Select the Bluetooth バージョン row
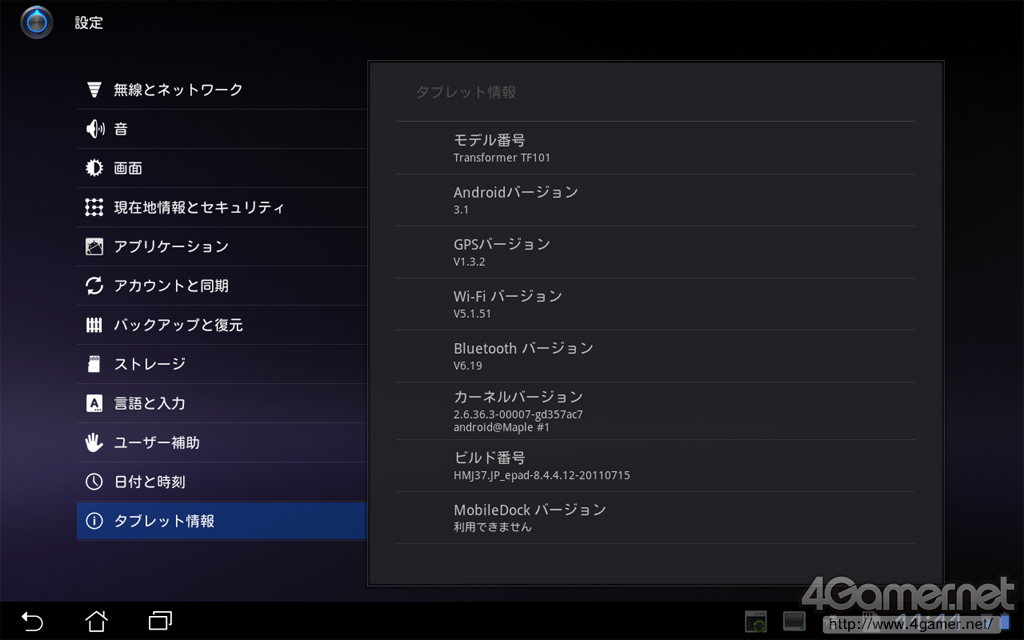Viewport: 1024px width, 640px height. 655,356
